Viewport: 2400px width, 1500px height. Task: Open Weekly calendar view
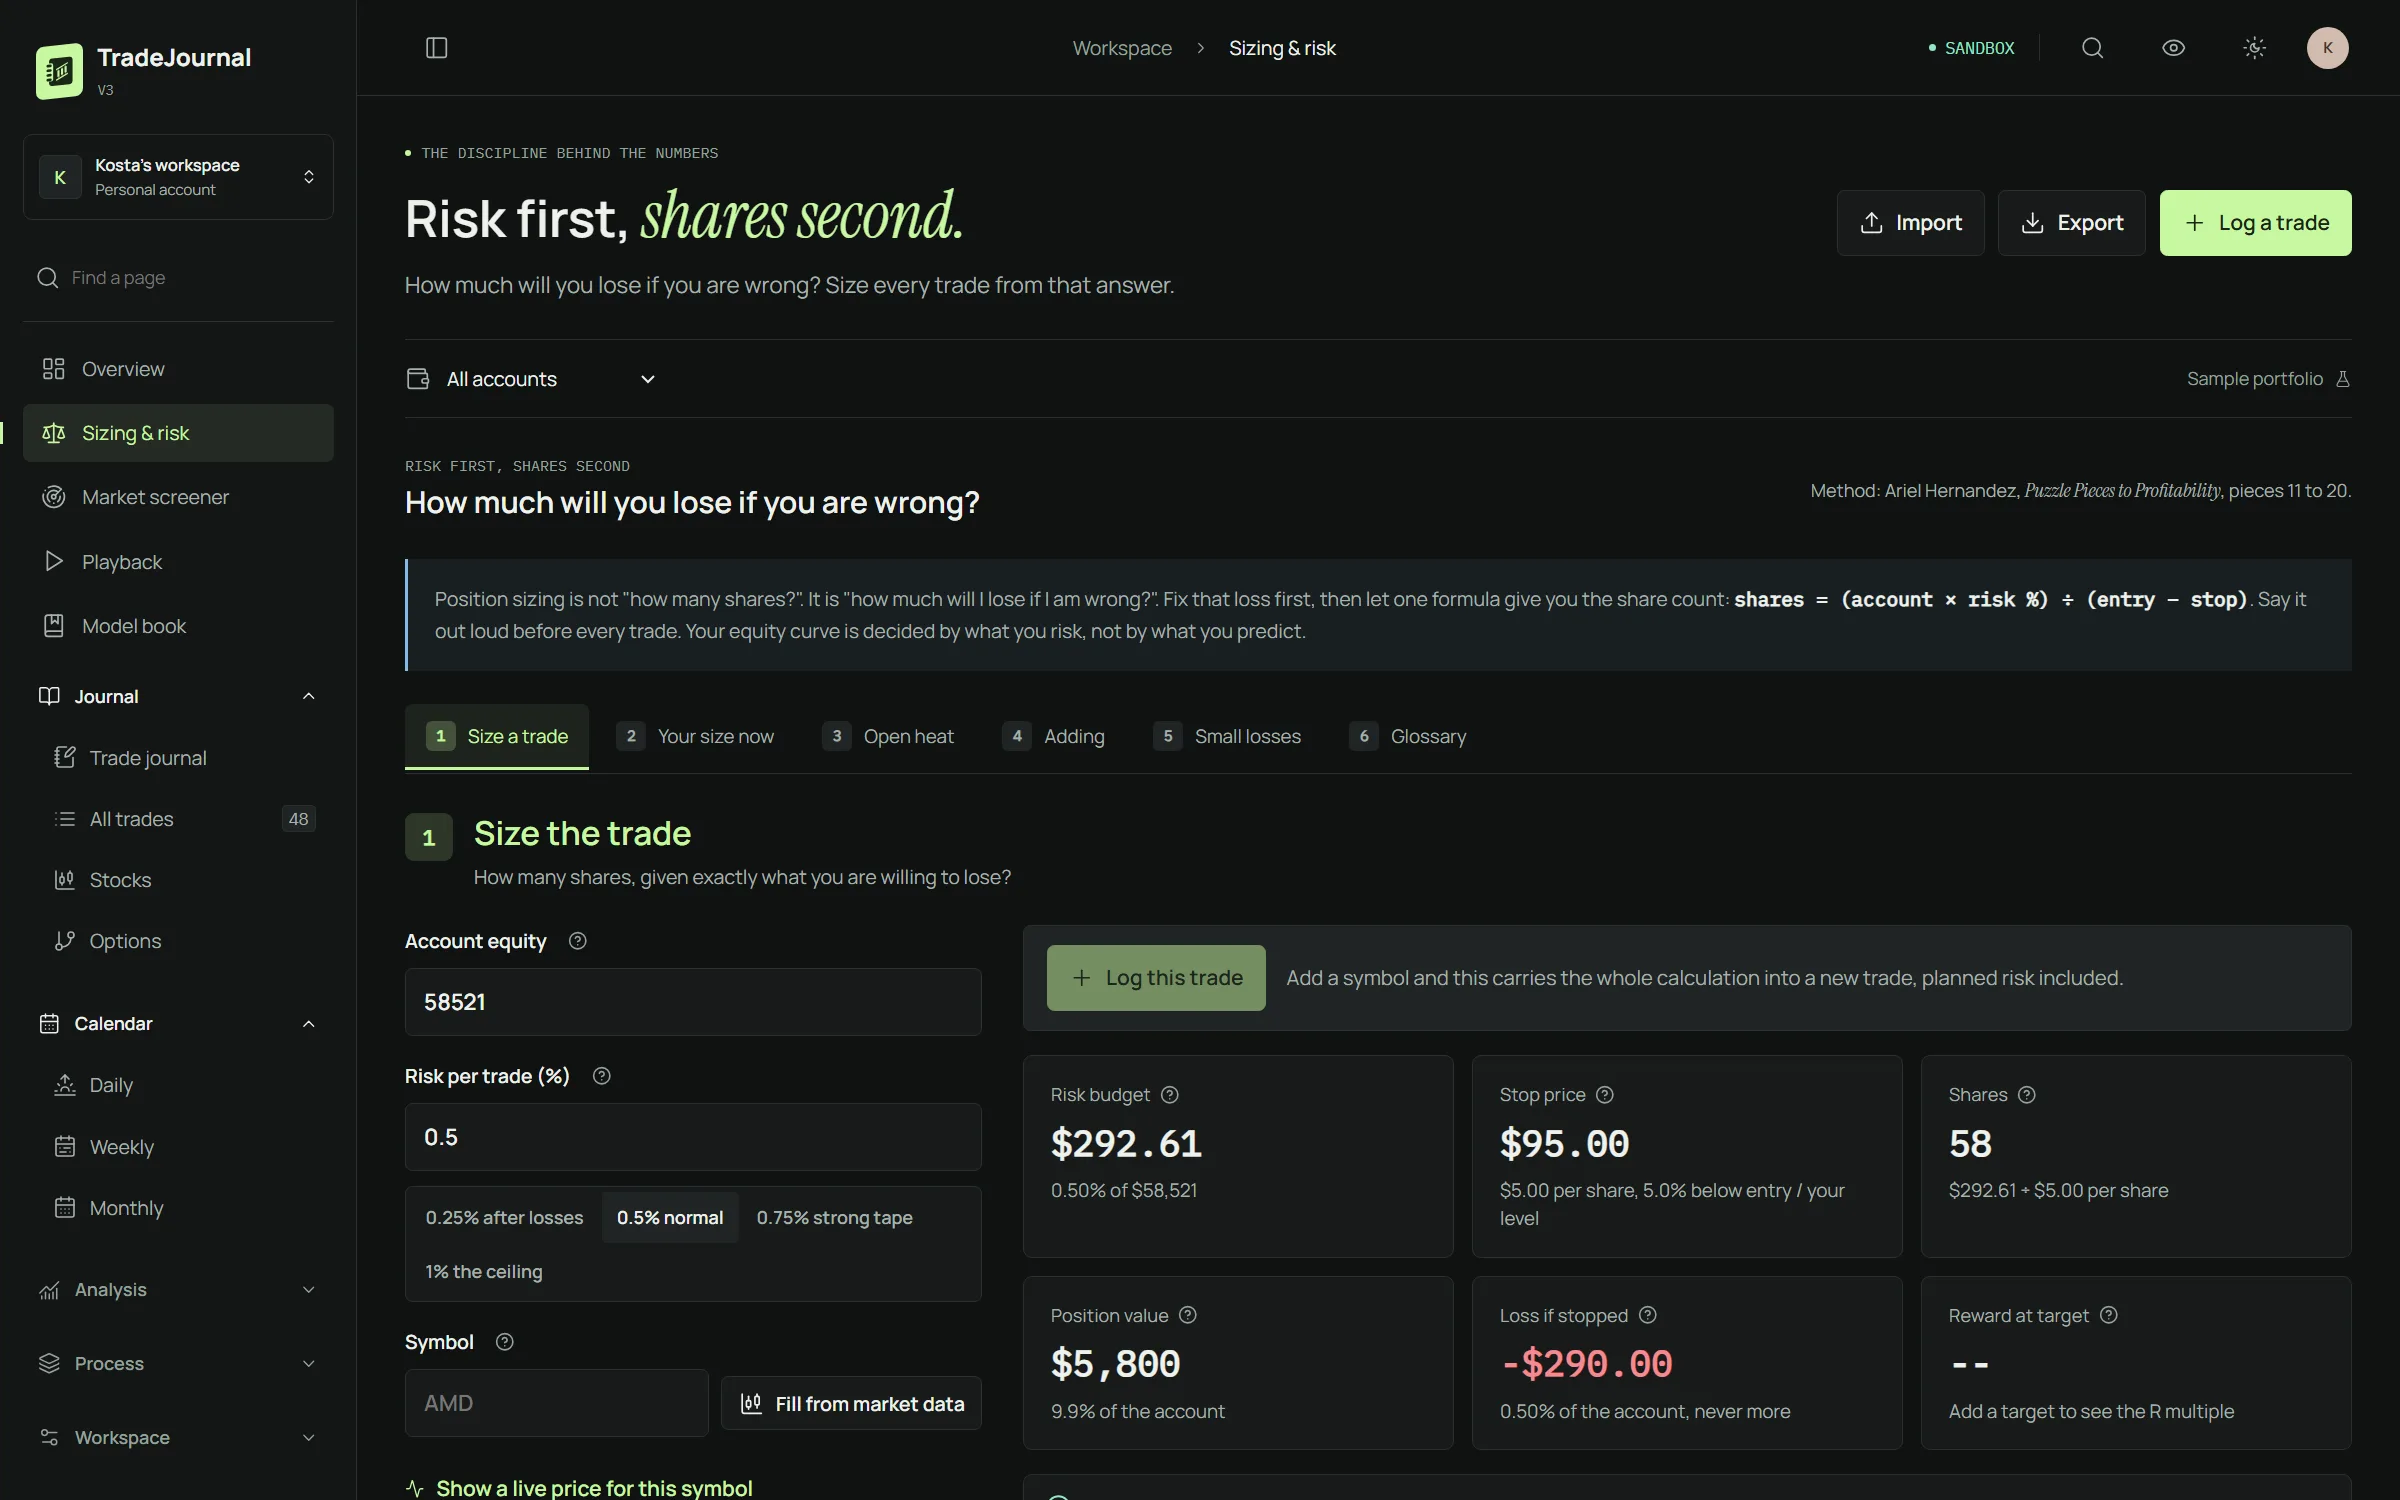pos(185,1147)
